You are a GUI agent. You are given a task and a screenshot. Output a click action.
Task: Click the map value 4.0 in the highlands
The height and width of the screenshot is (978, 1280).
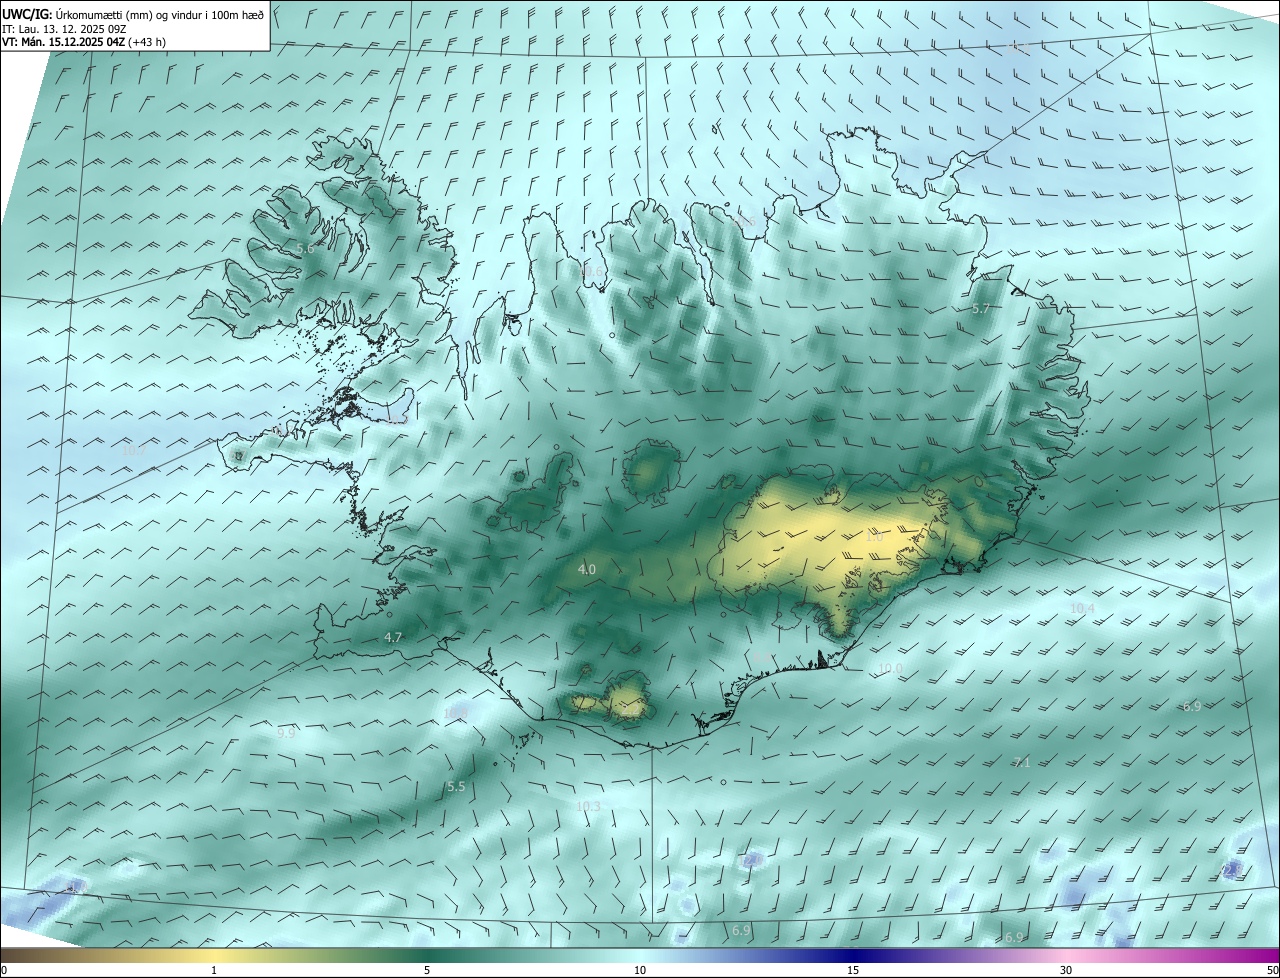587,569
